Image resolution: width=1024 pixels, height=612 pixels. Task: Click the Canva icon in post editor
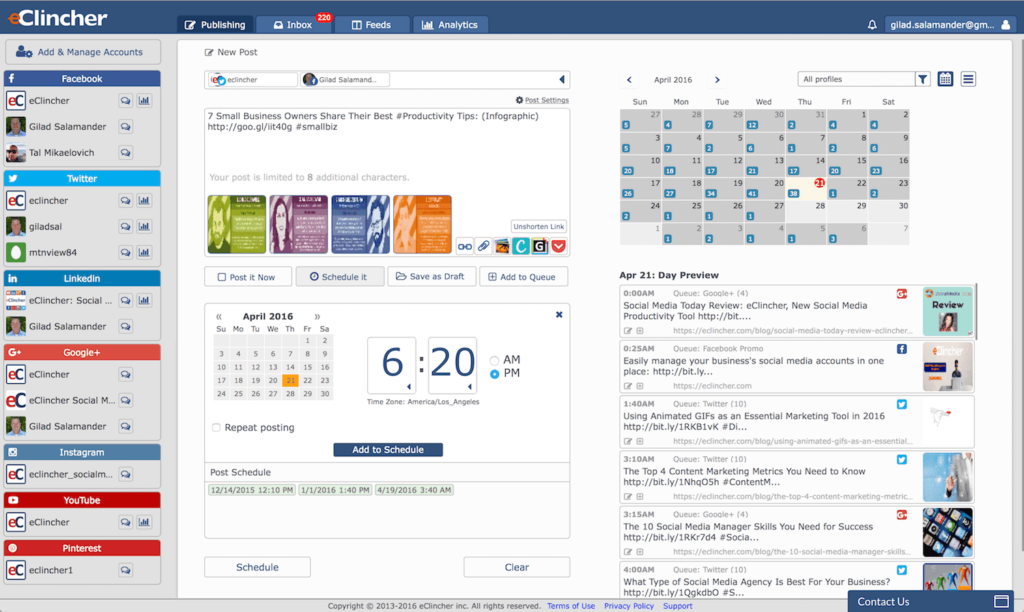pos(521,246)
